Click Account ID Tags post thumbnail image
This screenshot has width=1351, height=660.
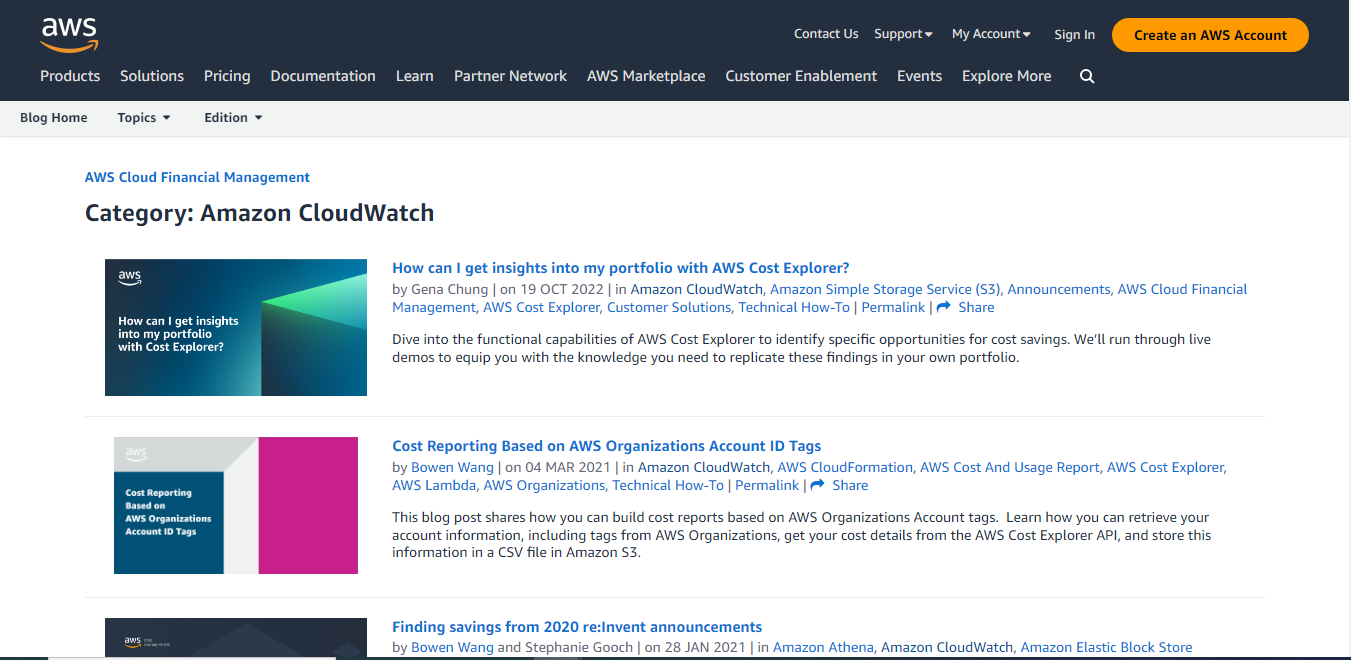click(236, 505)
